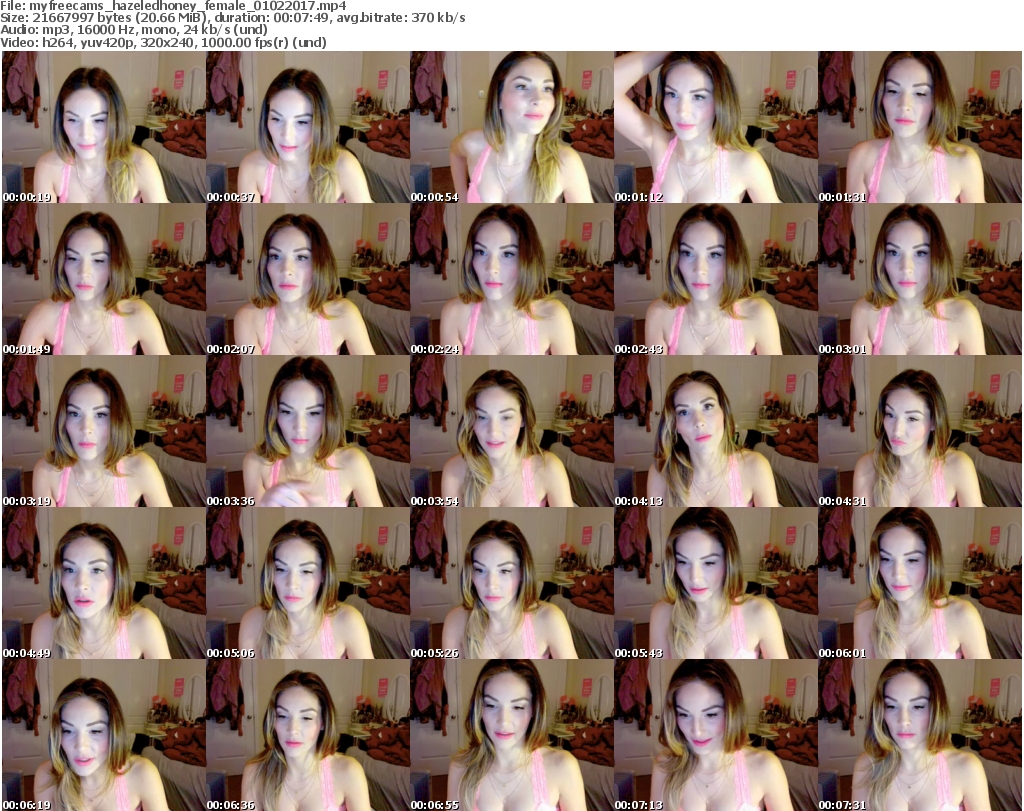Select the thumbnail frame stamped 00:07:13
This screenshot has width=1024, height=811.
(x=716, y=735)
